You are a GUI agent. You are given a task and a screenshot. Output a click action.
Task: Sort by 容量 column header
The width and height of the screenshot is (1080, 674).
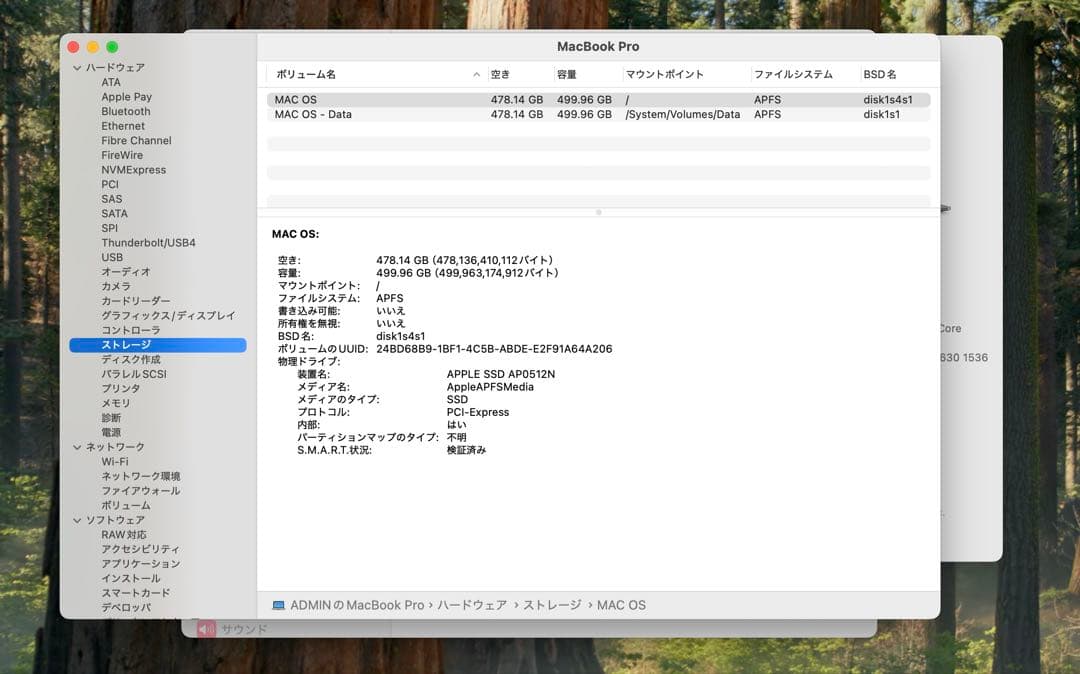click(x=567, y=74)
